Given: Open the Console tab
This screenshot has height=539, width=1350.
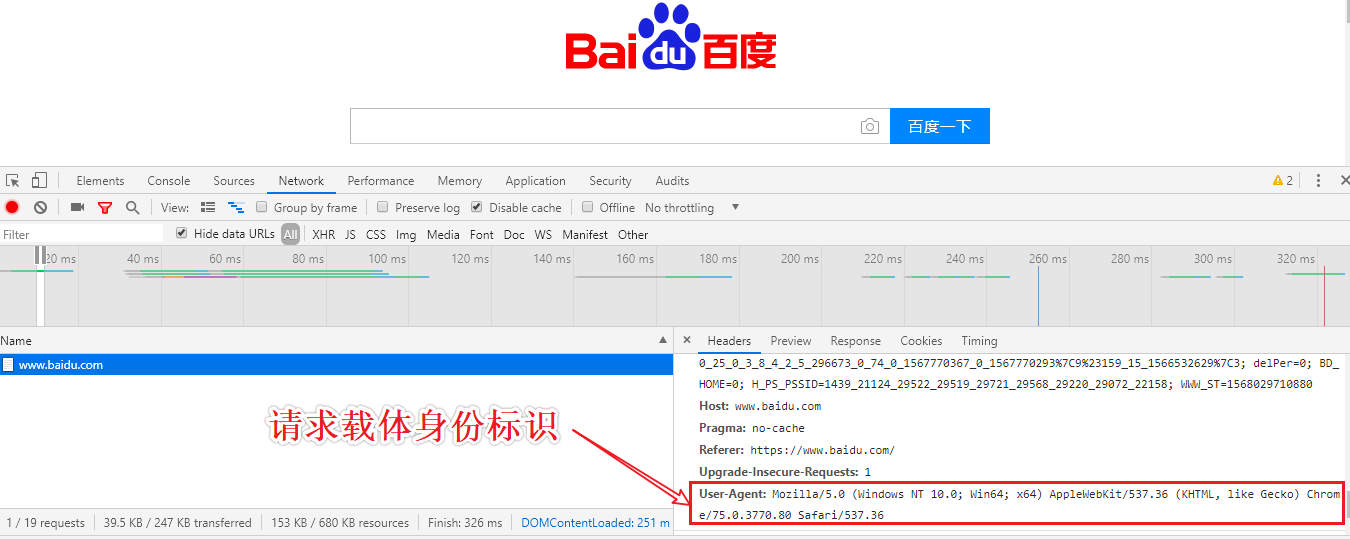Looking at the screenshot, I should 169,181.
